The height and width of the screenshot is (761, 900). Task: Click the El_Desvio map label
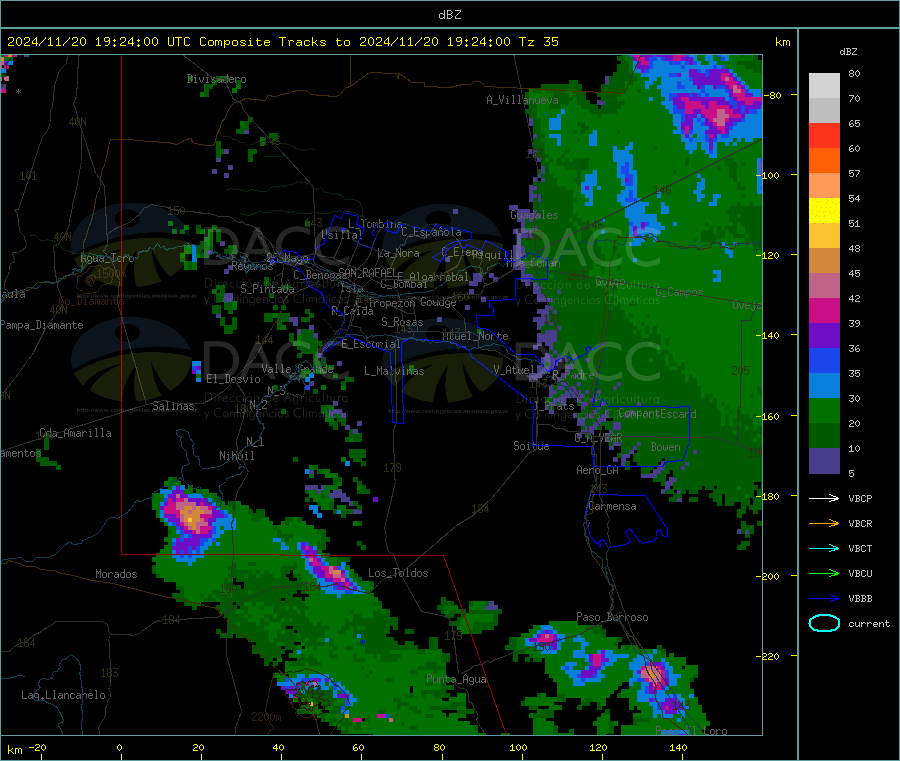click(234, 379)
